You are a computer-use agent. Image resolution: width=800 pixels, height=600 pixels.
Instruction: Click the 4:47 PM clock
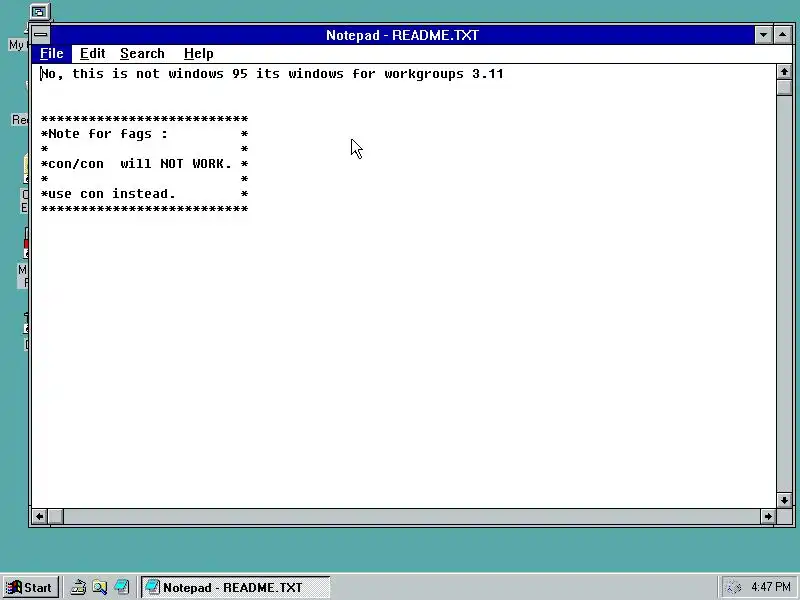tap(770, 587)
